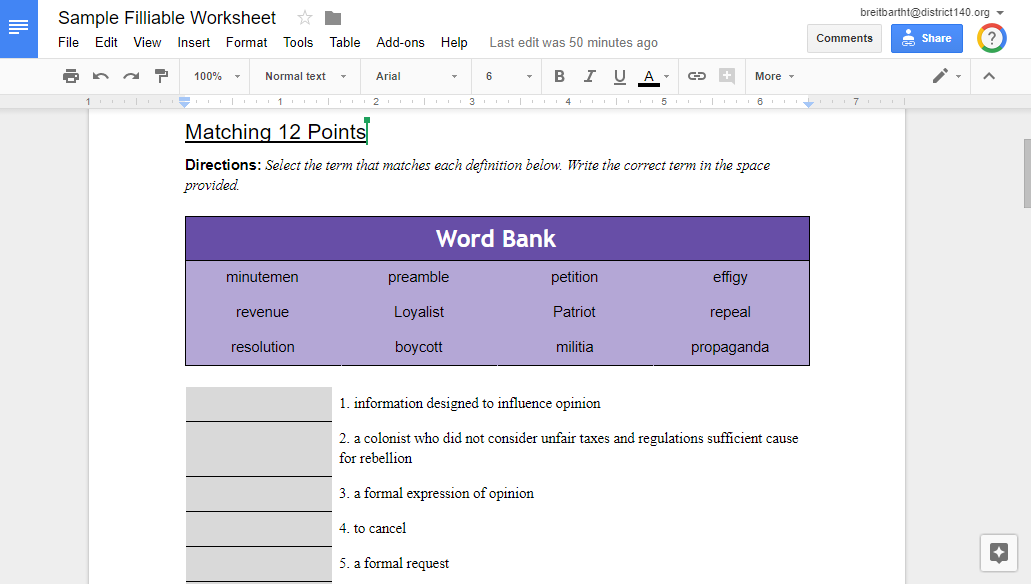This screenshot has width=1031, height=584.
Task: Apply italic formatting
Action: (x=589, y=76)
